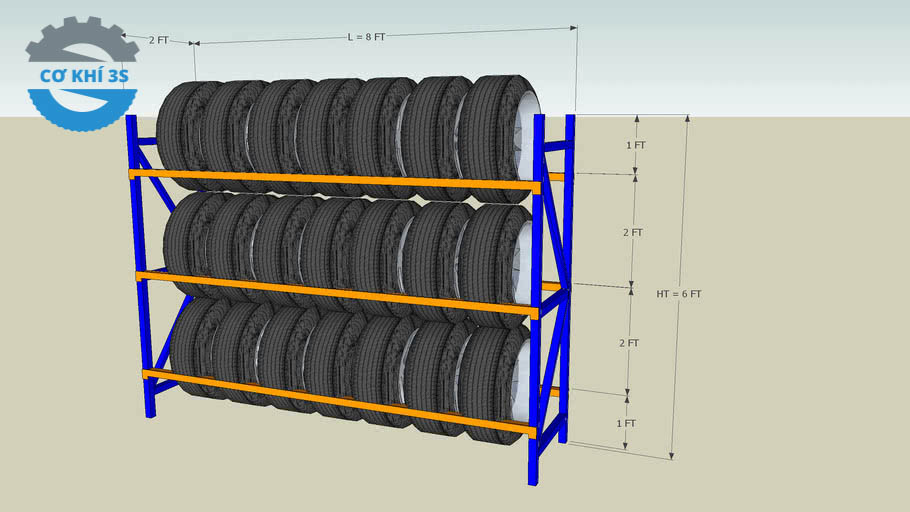Select the lower '2 FT' height dimension label
Image resolution: width=910 pixels, height=512 pixels.
tap(629, 343)
